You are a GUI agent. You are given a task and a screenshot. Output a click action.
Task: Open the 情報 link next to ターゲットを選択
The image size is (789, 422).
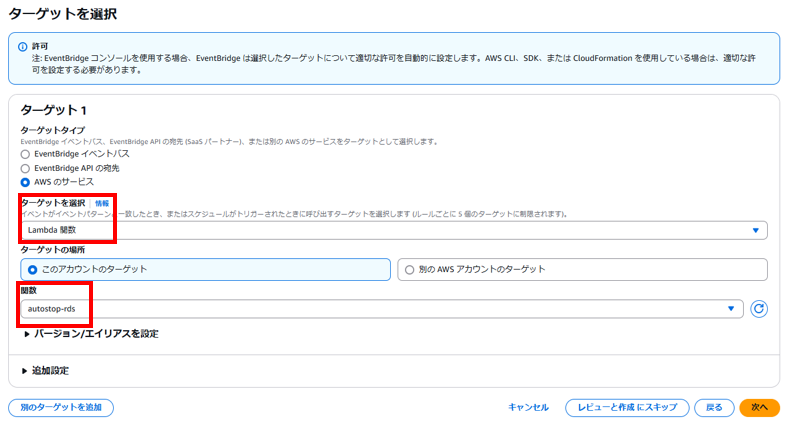(x=102, y=203)
